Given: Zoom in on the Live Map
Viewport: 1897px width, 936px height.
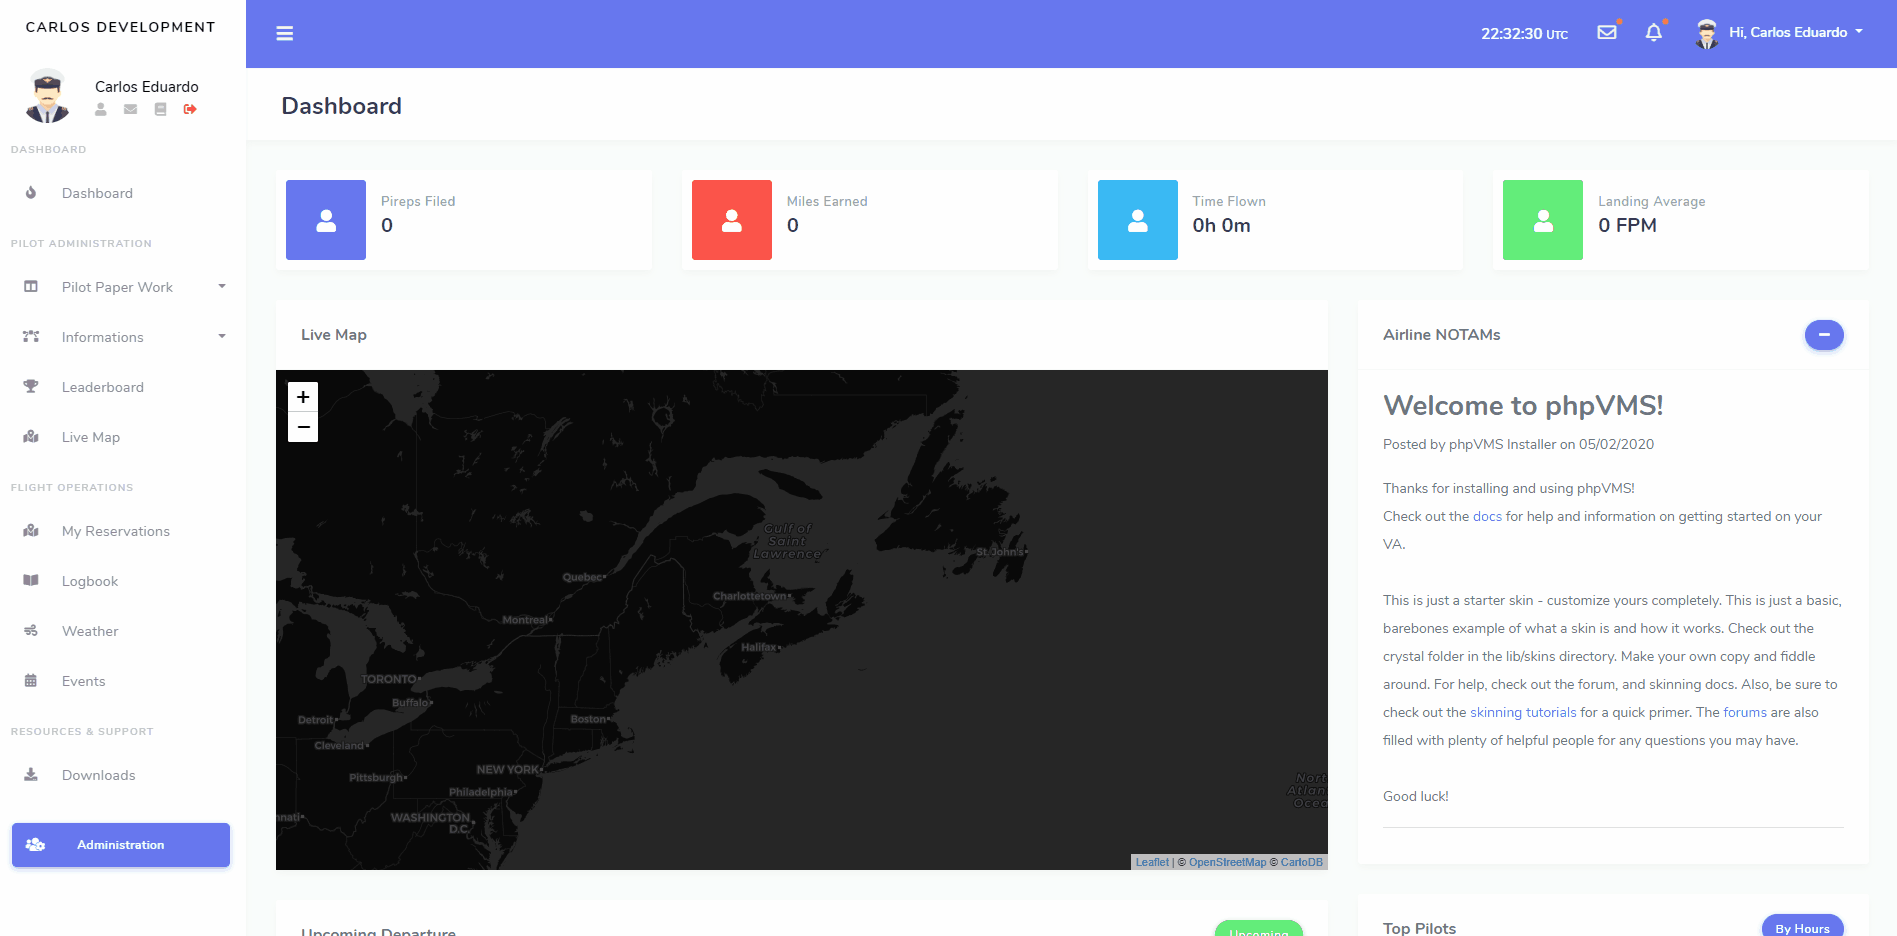Looking at the screenshot, I should click(x=303, y=397).
